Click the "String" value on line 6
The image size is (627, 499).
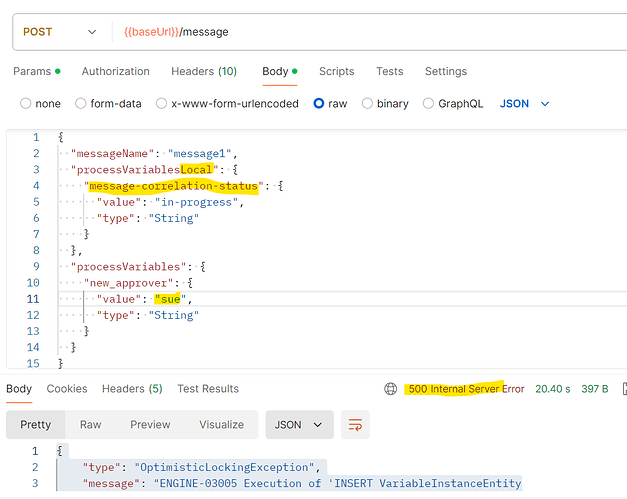point(174,218)
